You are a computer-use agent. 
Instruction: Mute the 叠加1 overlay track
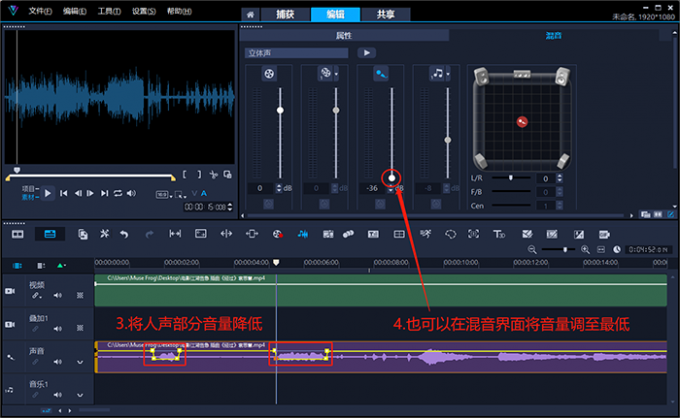57,329
